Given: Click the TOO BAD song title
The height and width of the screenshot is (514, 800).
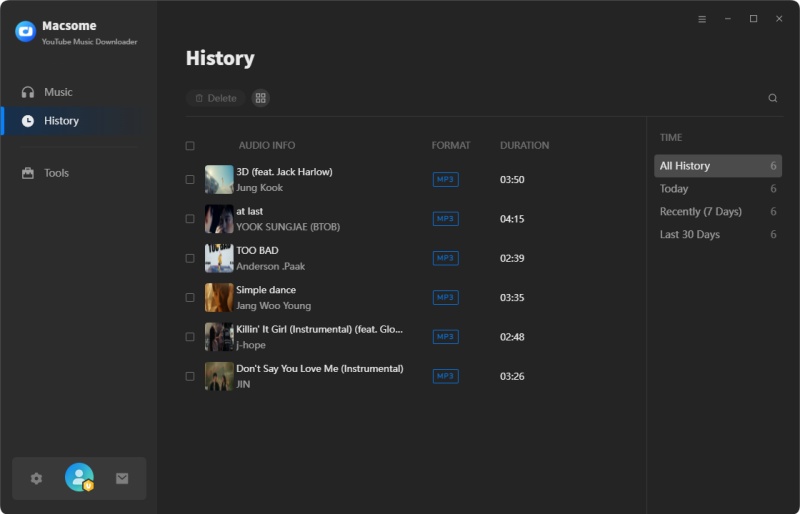Looking at the screenshot, I should (x=257, y=251).
